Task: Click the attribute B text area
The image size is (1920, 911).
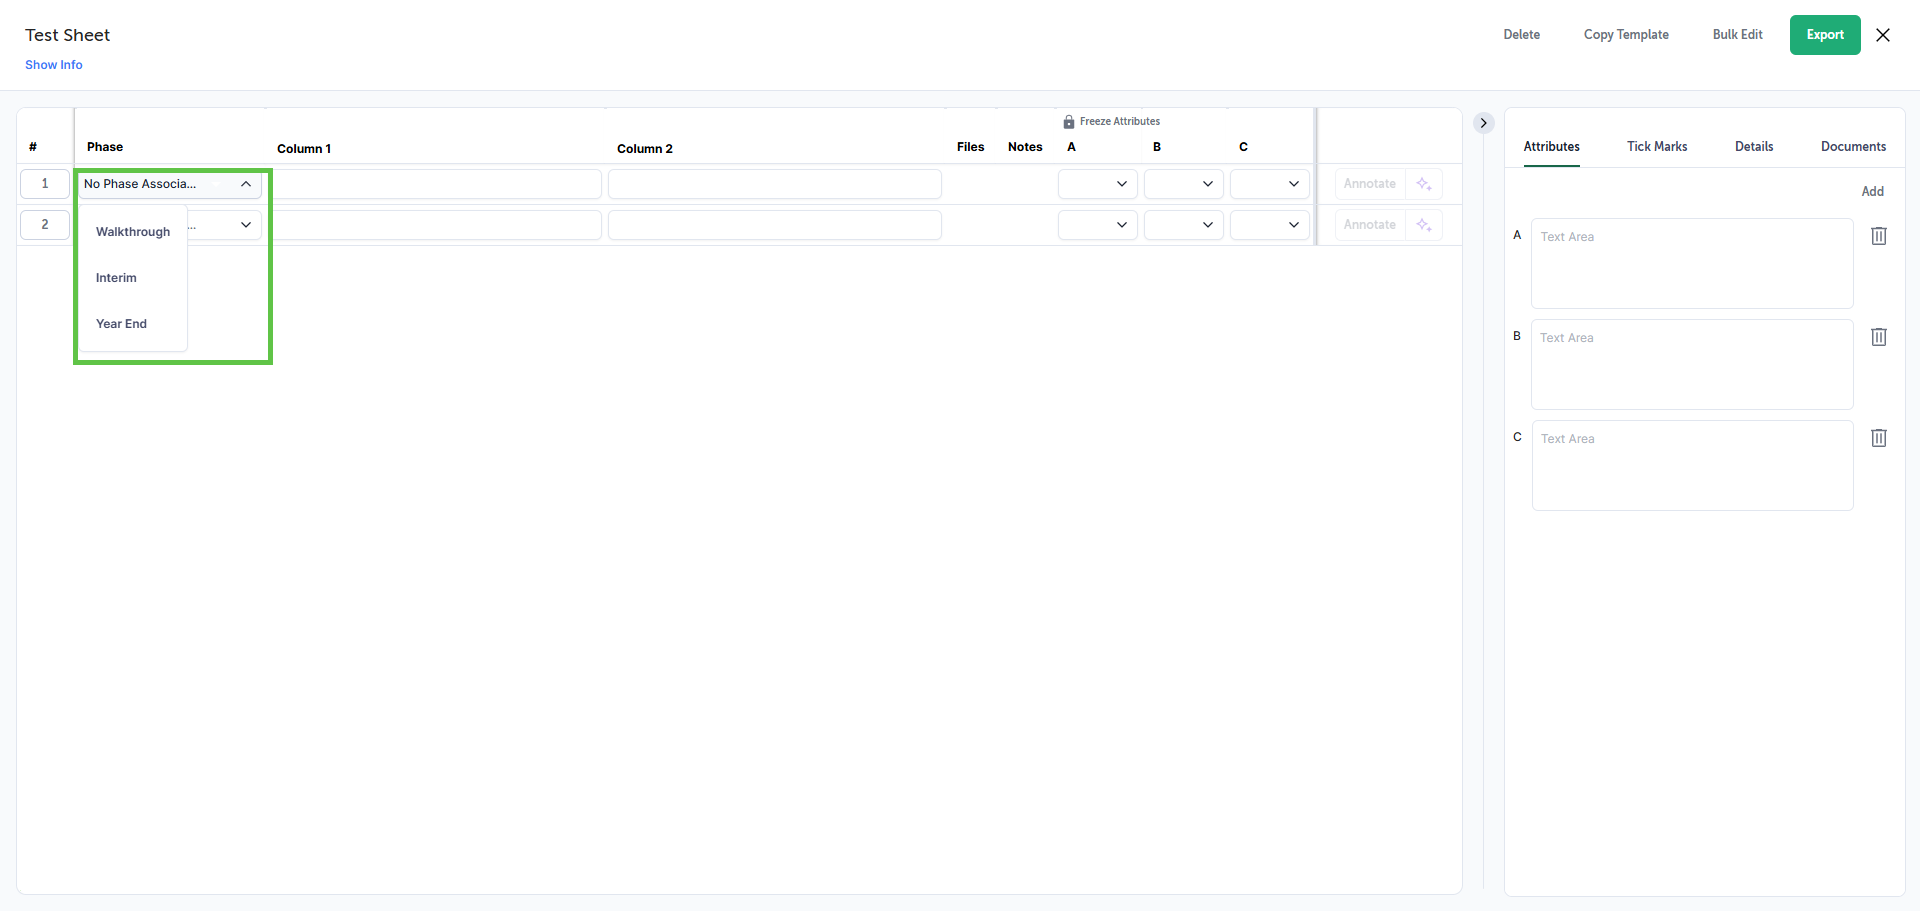Action: pos(1692,364)
